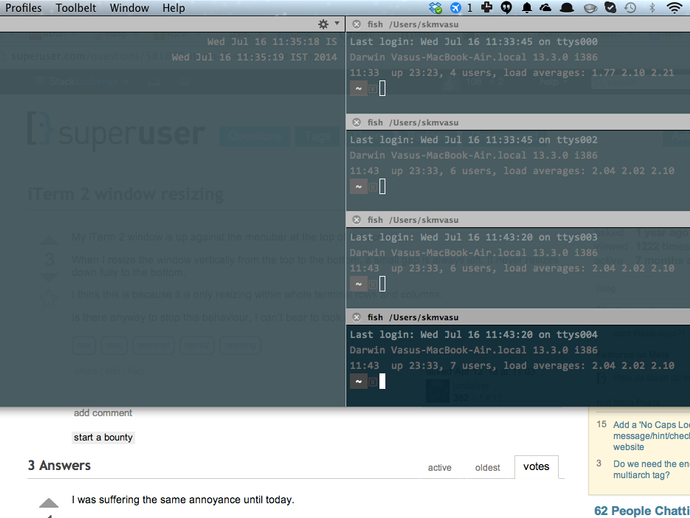
Task: Click the '11:33 up 23:23, 4 users' line
Action: point(512,73)
